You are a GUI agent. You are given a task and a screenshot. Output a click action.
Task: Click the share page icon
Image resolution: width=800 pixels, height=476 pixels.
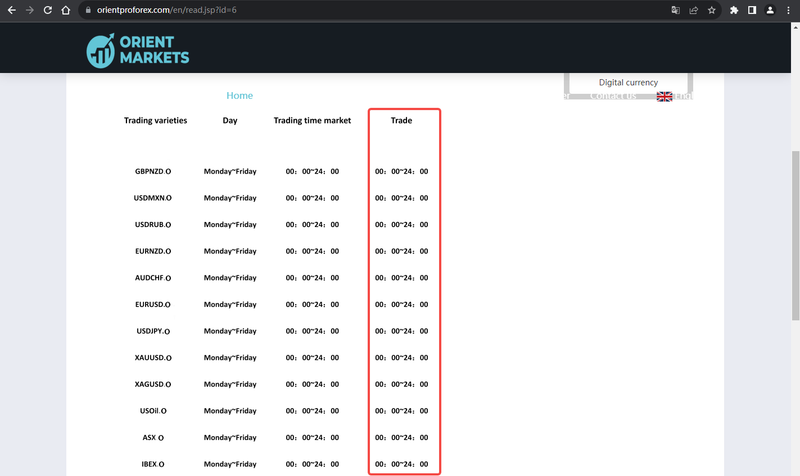pyautogui.click(x=693, y=10)
